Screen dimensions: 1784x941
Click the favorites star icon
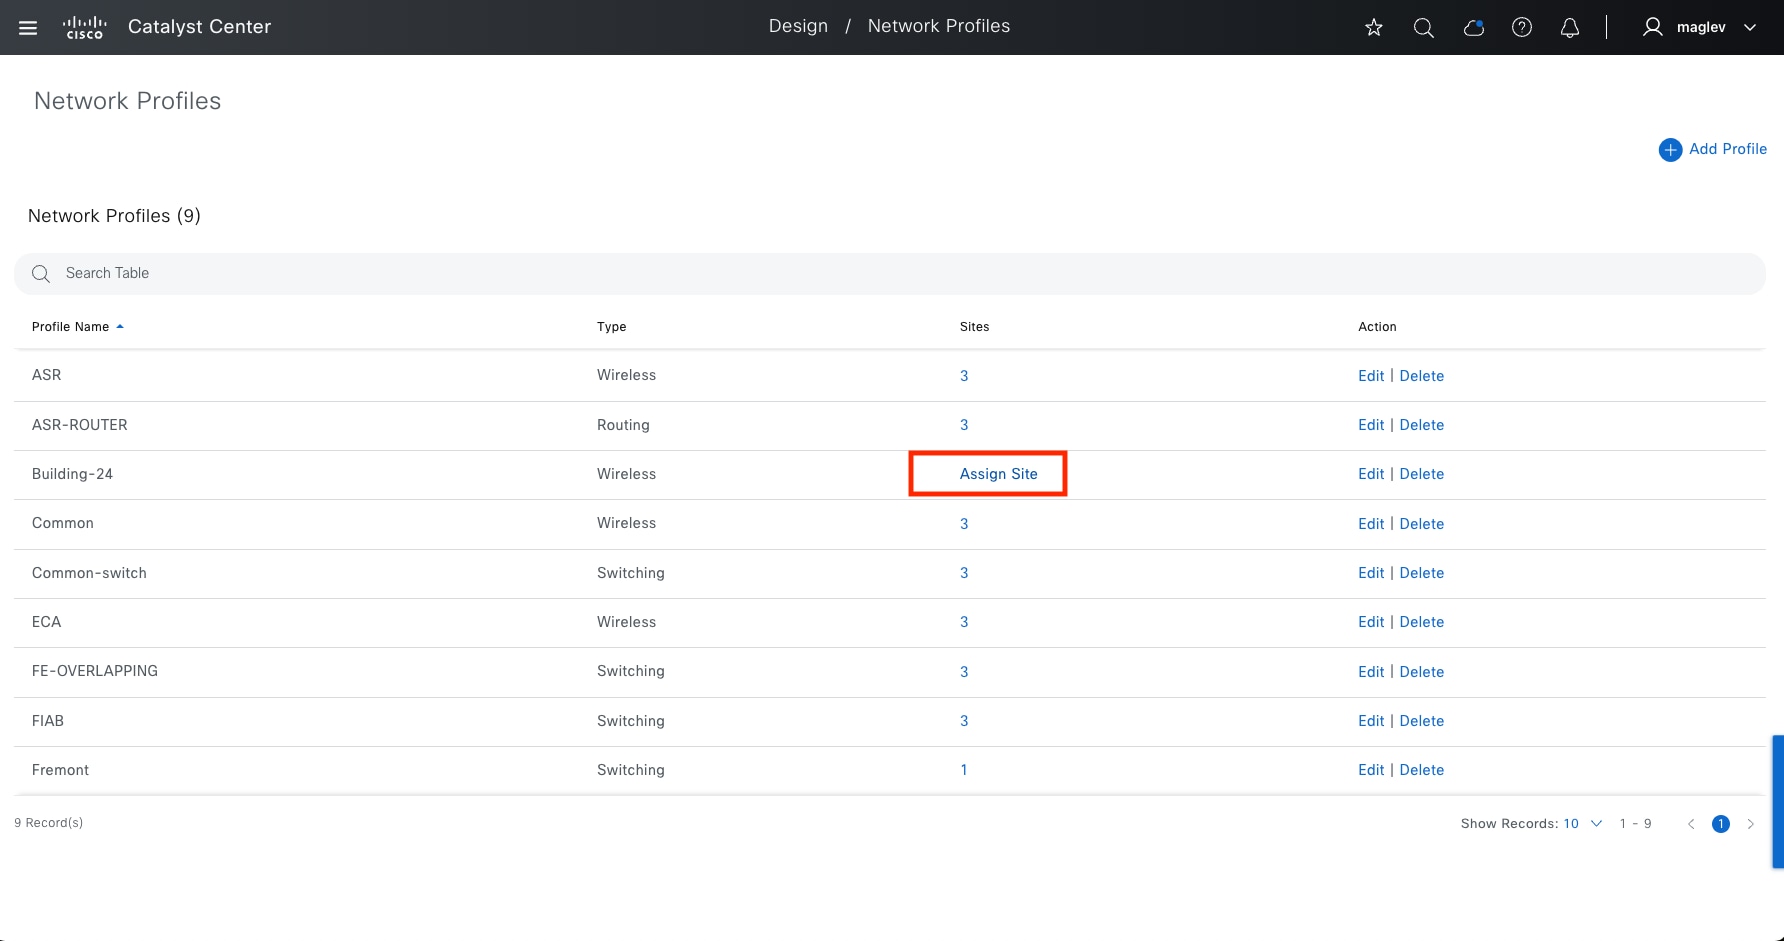pos(1374,28)
